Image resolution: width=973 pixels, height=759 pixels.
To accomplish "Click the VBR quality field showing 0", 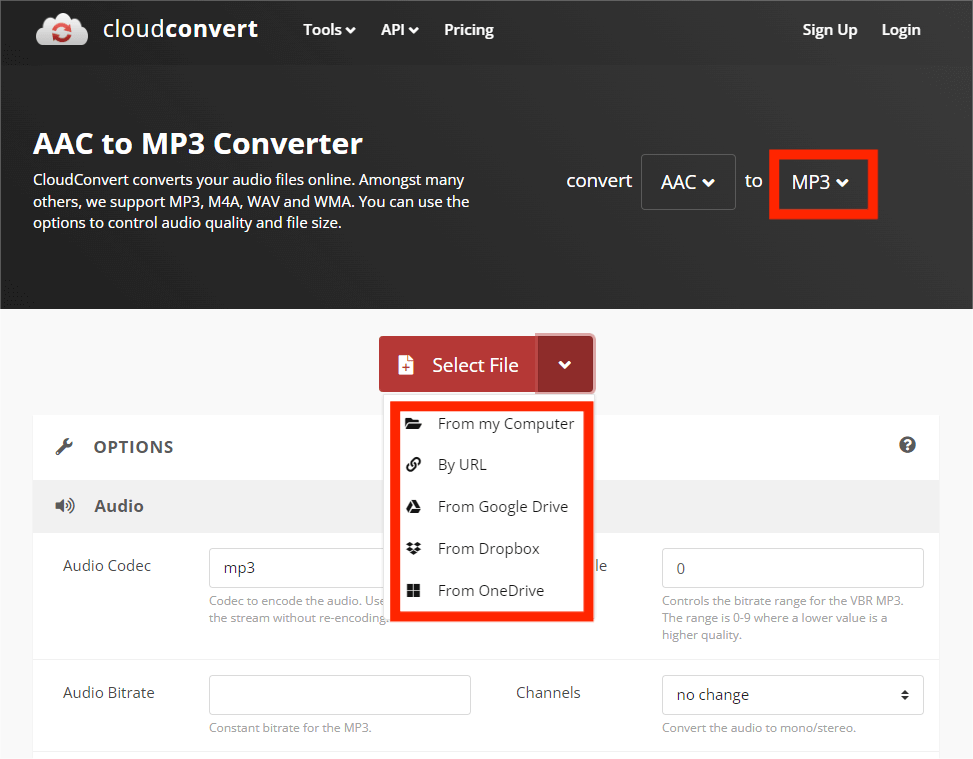I will point(792,568).
